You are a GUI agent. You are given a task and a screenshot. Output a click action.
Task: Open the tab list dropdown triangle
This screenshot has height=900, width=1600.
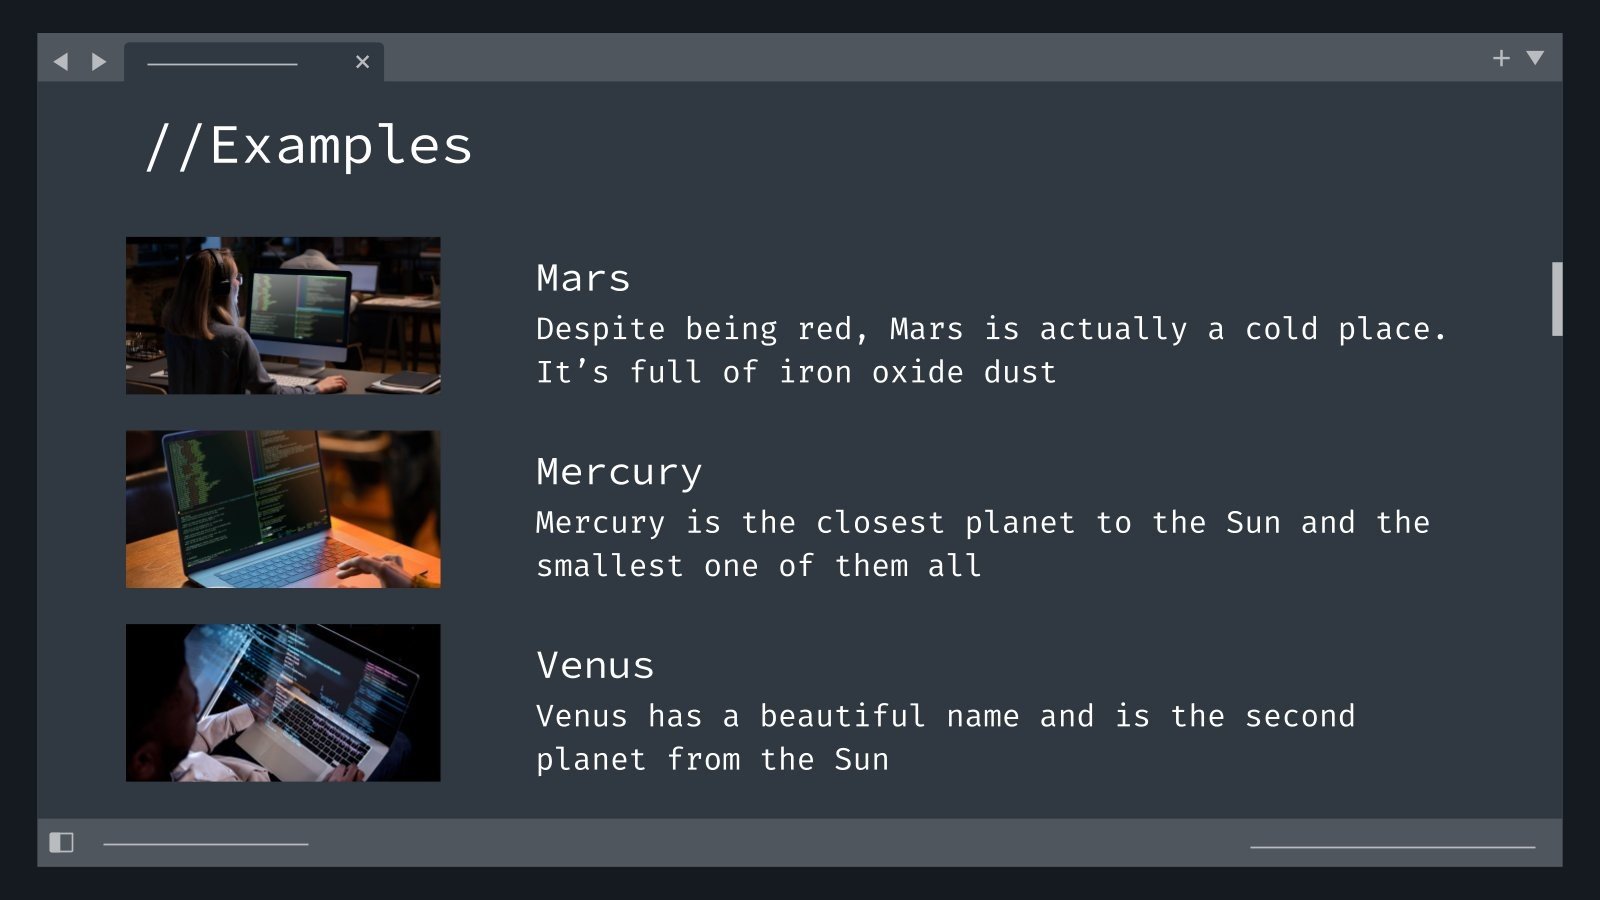click(x=1535, y=58)
